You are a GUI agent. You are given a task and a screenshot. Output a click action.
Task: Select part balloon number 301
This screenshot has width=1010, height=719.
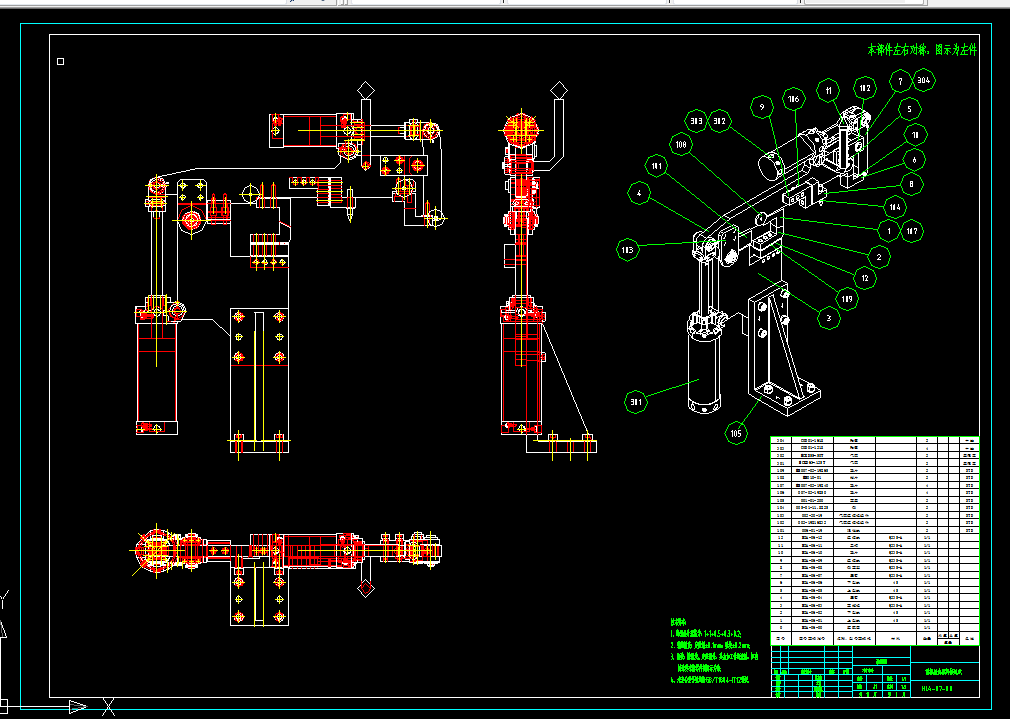[636, 402]
